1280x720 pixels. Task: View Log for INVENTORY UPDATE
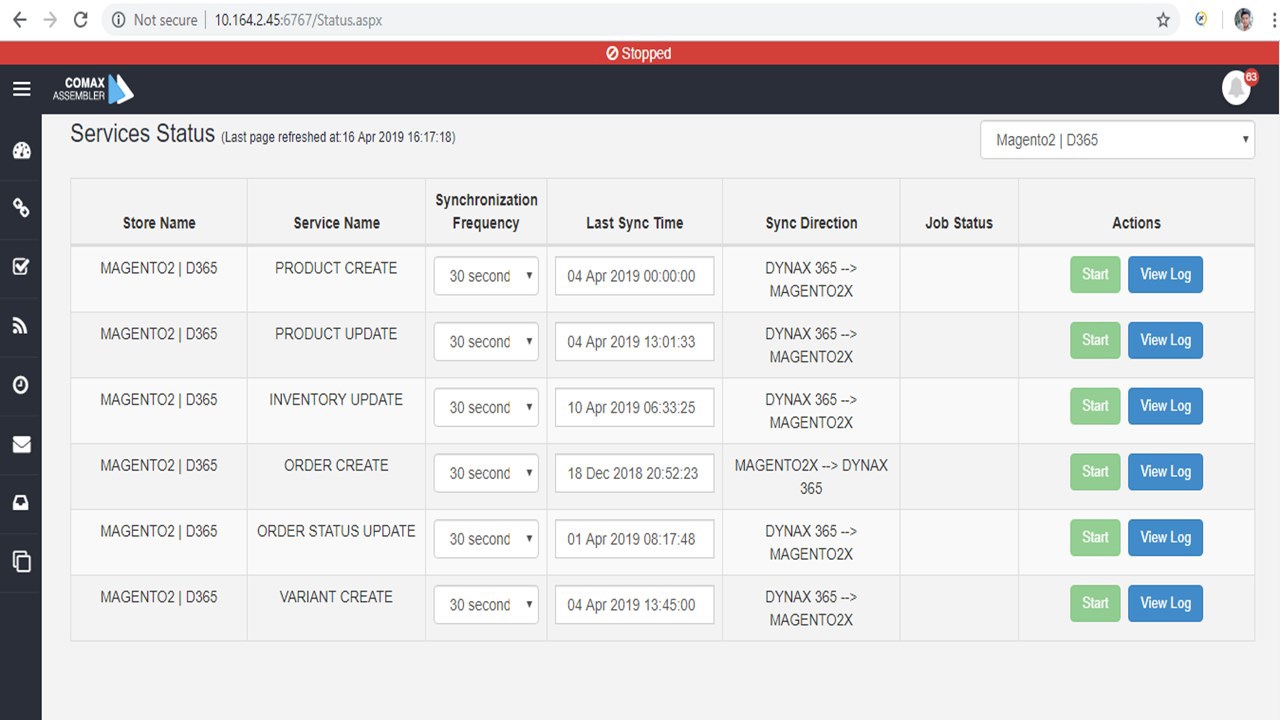tap(1166, 406)
